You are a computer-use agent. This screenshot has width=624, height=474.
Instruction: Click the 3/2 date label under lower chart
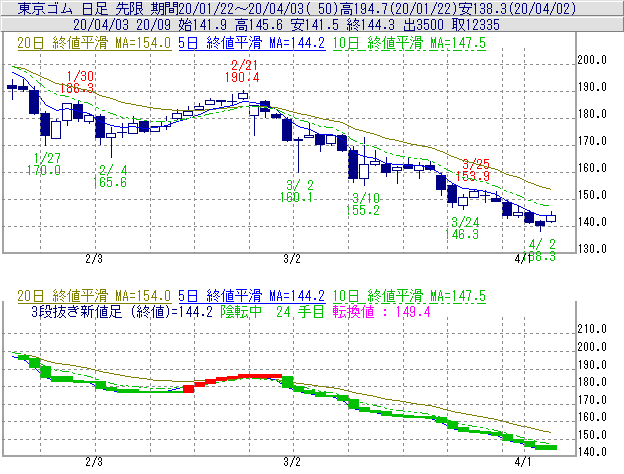[x=292, y=462]
